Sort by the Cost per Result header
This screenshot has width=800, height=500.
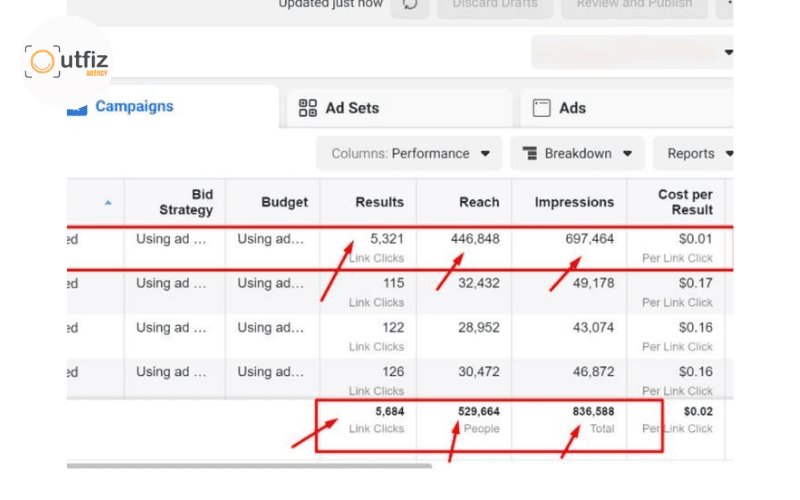coord(685,202)
